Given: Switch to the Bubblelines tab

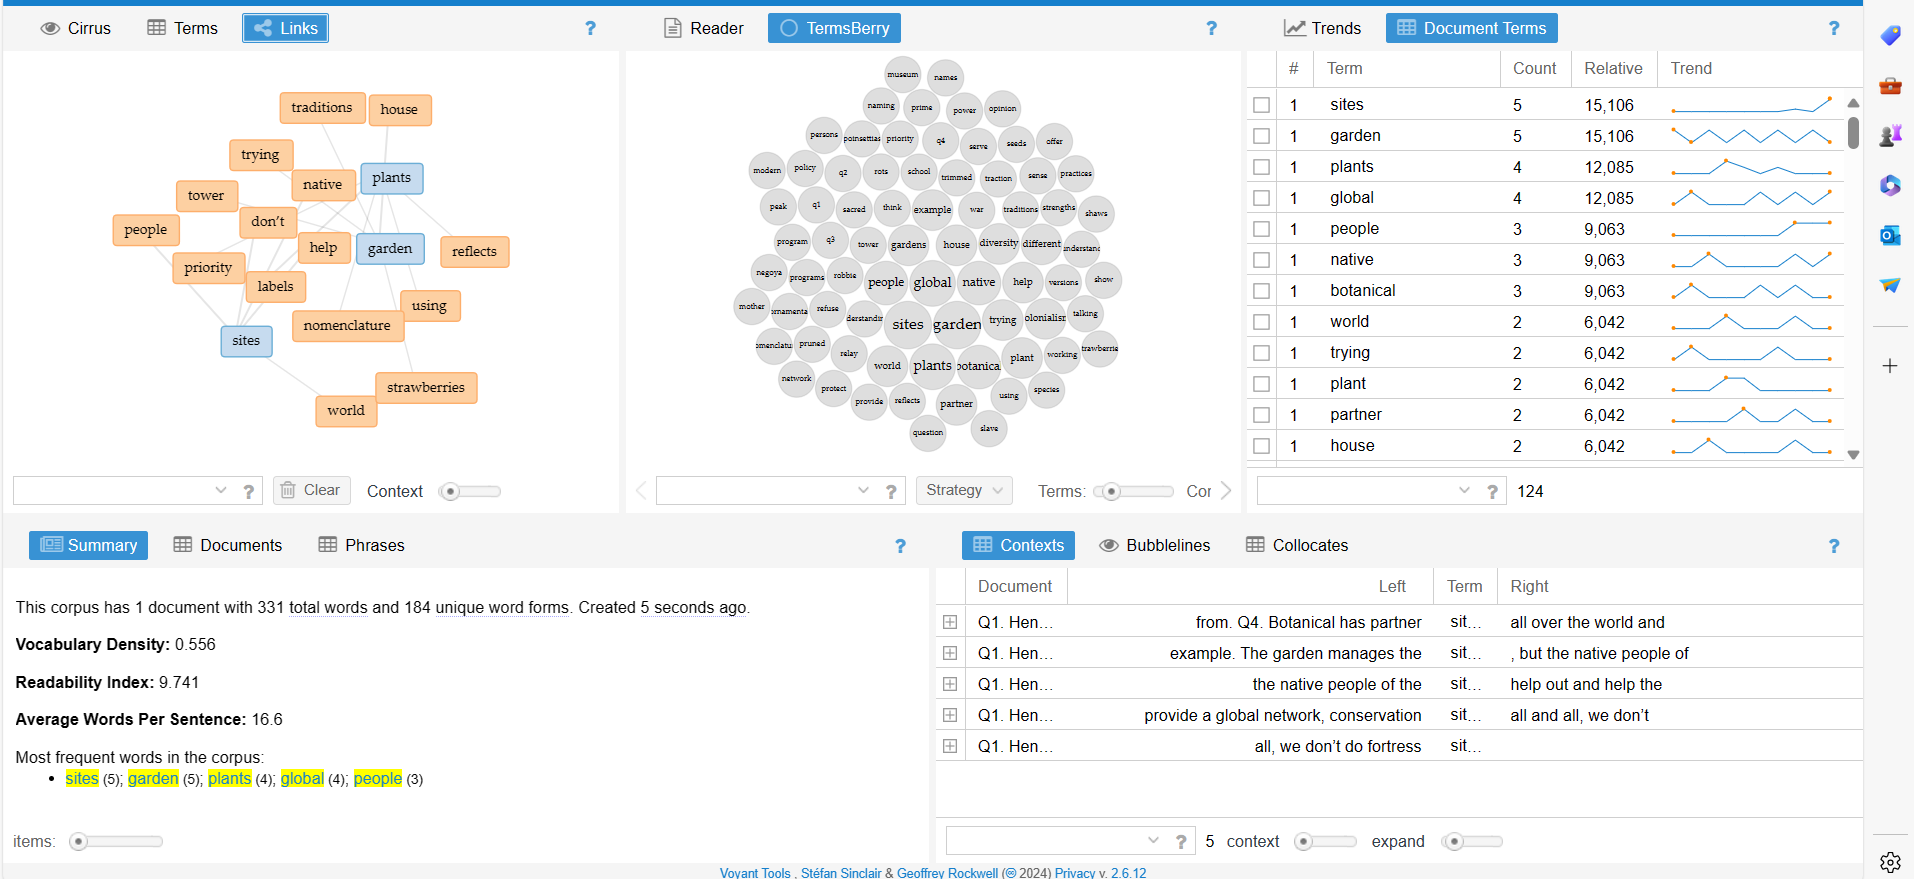Looking at the screenshot, I should tap(1155, 545).
